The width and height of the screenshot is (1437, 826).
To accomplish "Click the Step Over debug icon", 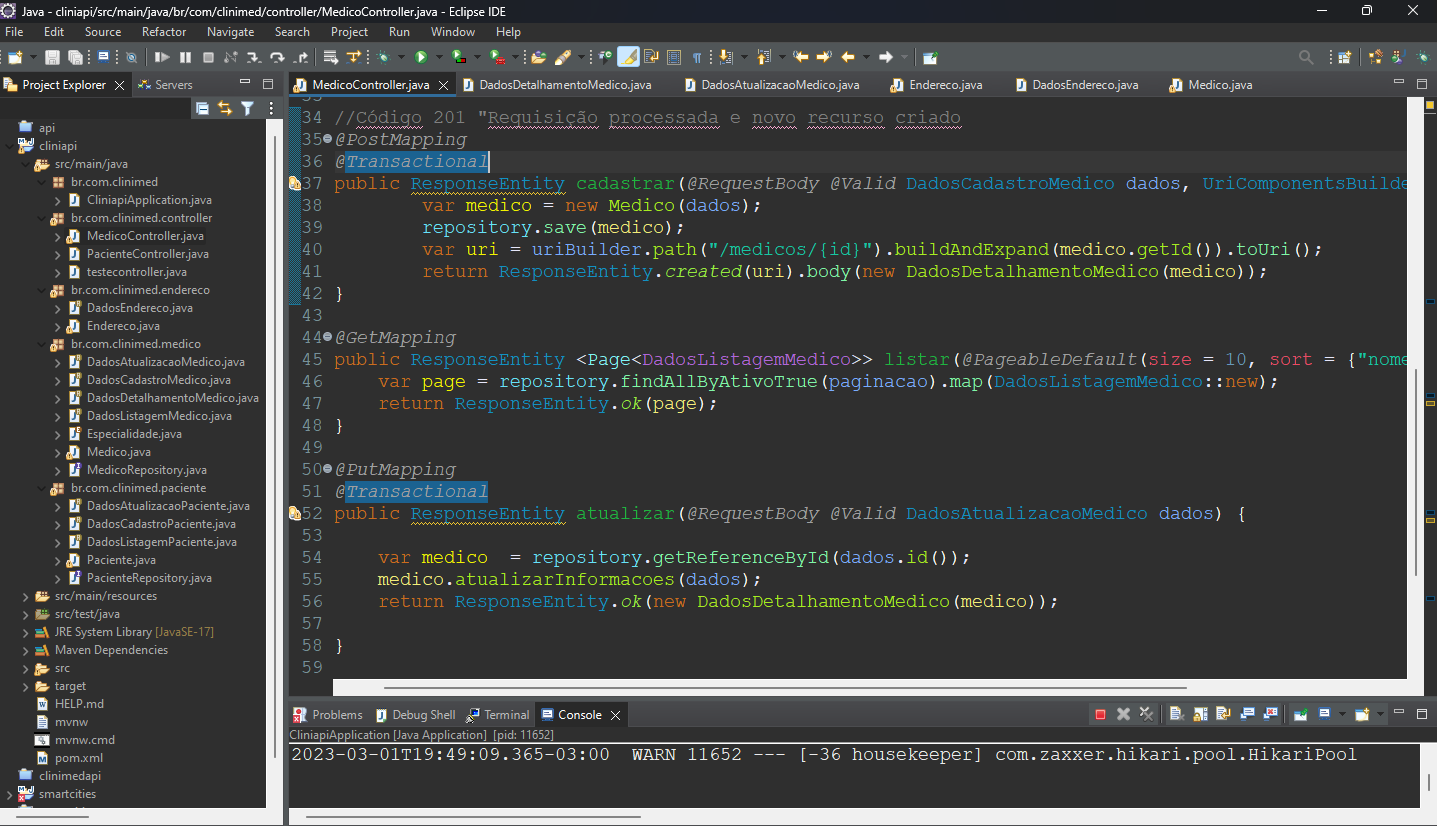I will click(x=277, y=57).
